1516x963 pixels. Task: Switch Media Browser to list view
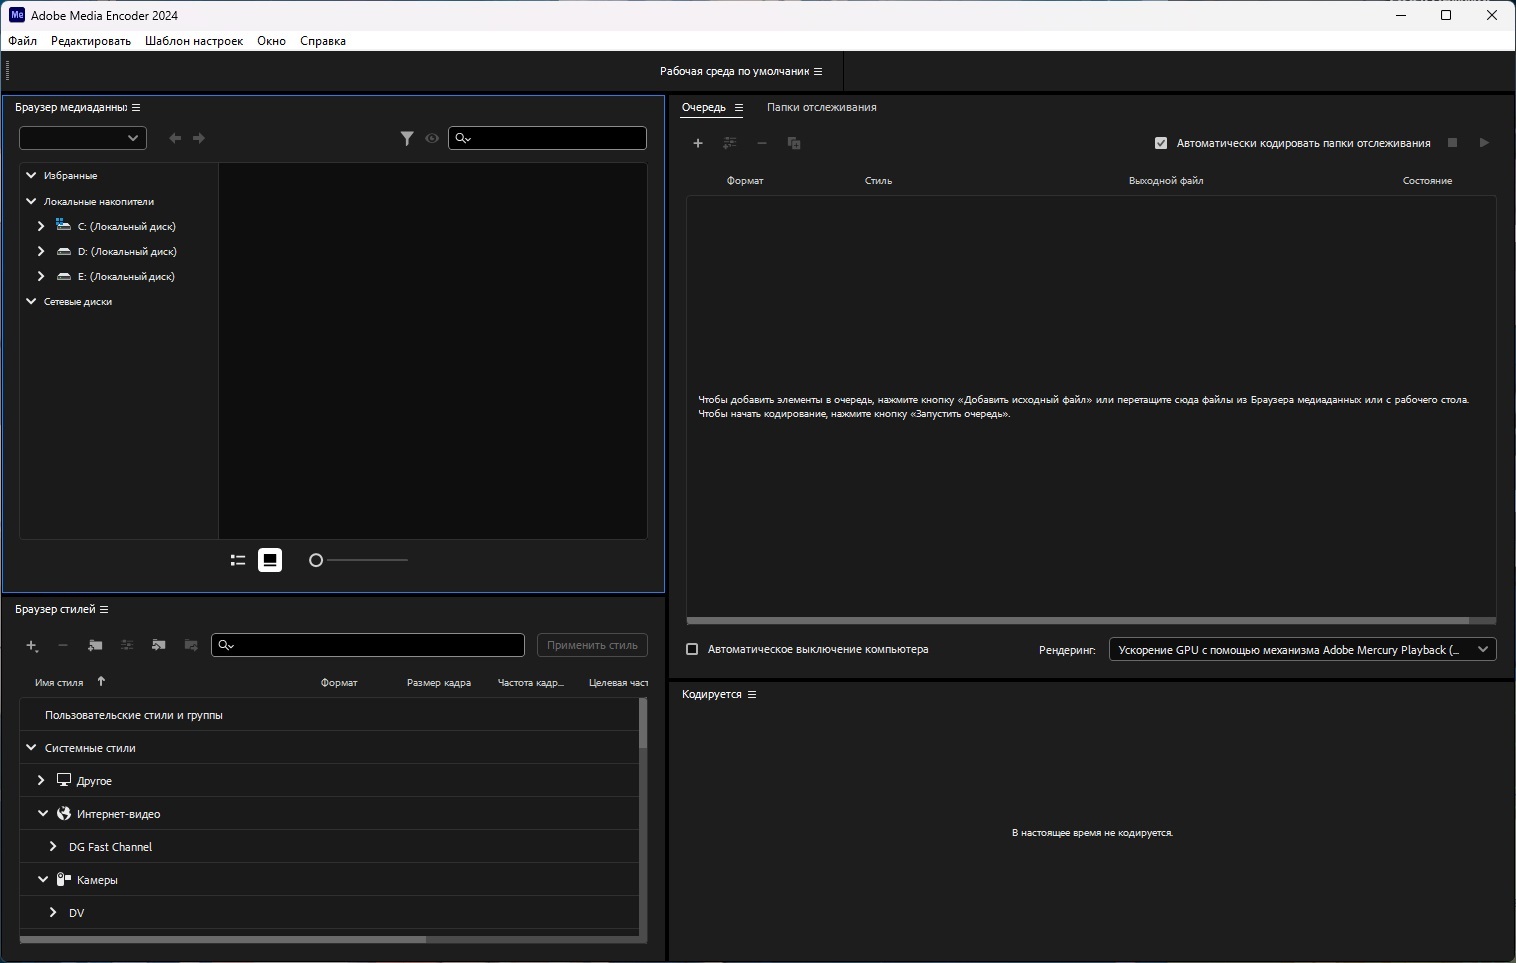238,561
